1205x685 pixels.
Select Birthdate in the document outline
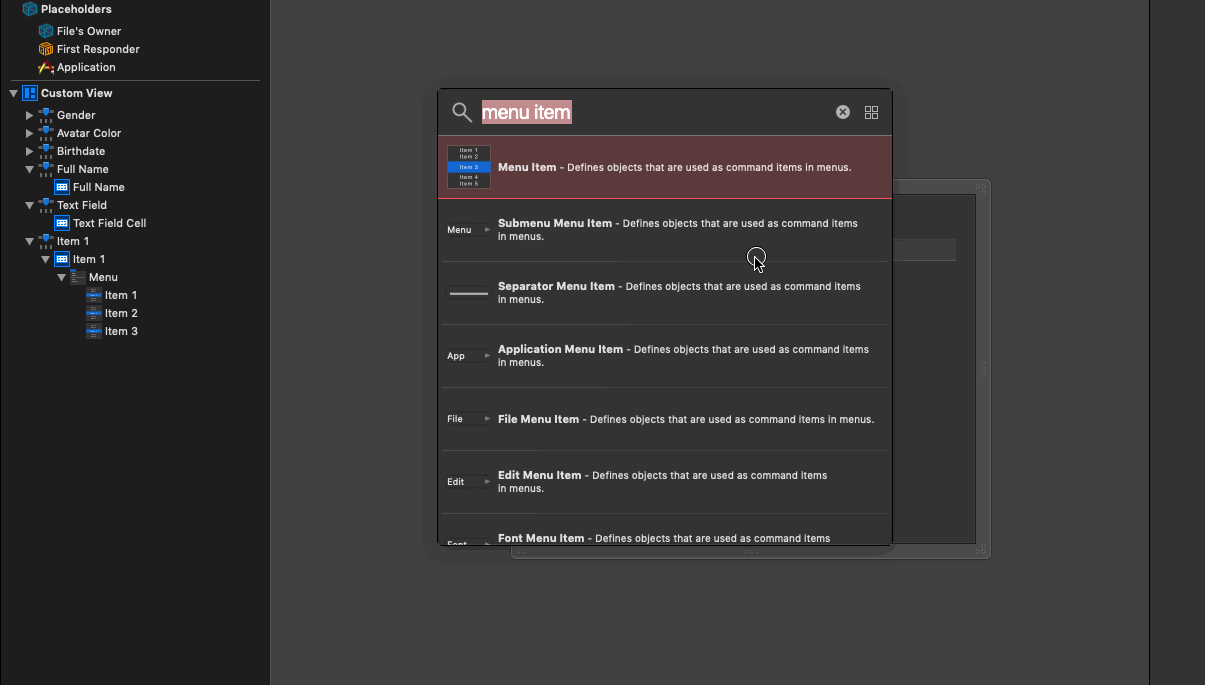[80, 151]
